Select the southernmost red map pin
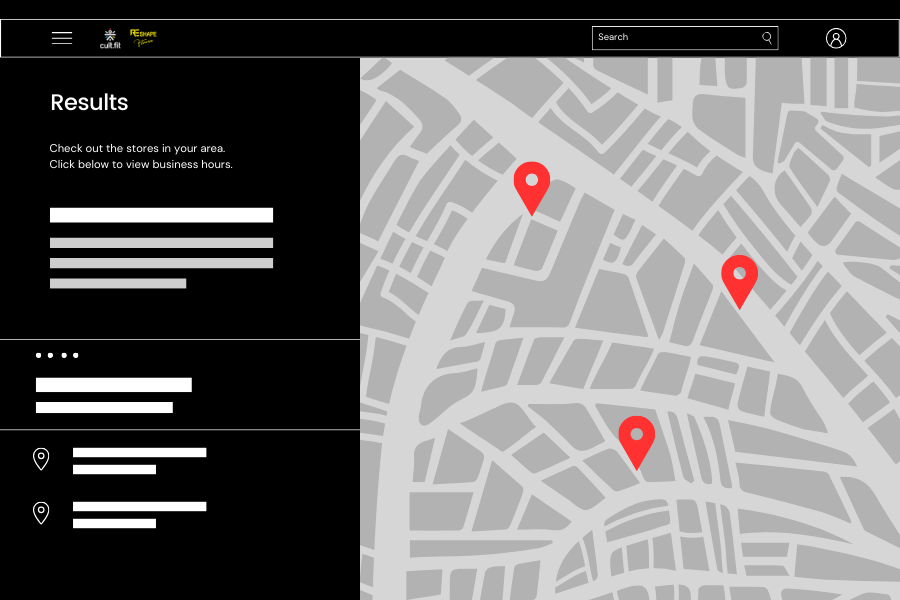Image resolution: width=900 pixels, height=600 pixels. point(636,437)
